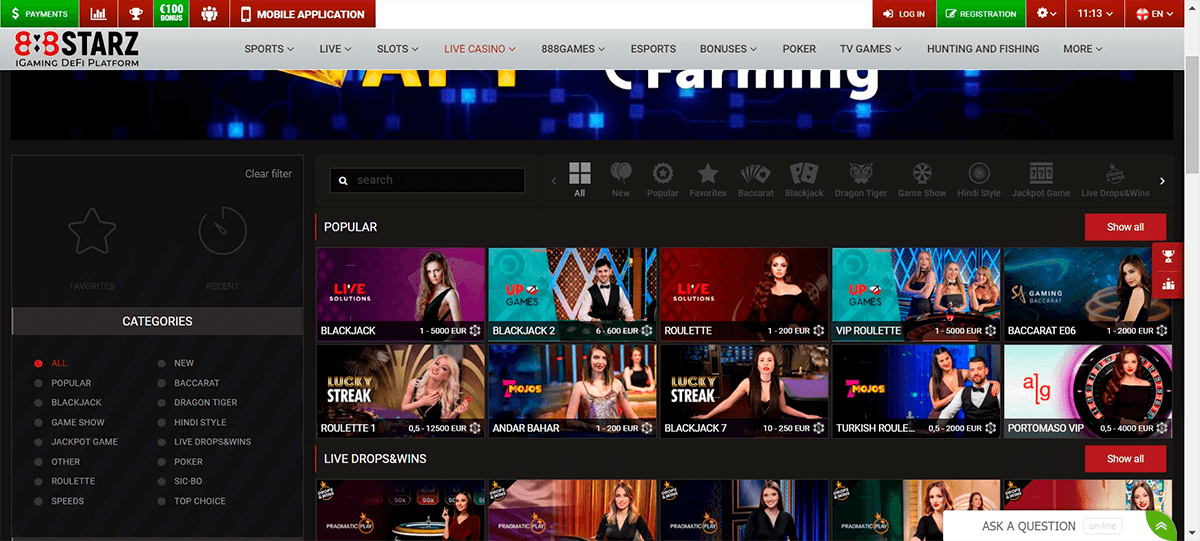The image size is (1200, 541).
Task: Click the REGISTRATION button
Action: click(x=981, y=14)
